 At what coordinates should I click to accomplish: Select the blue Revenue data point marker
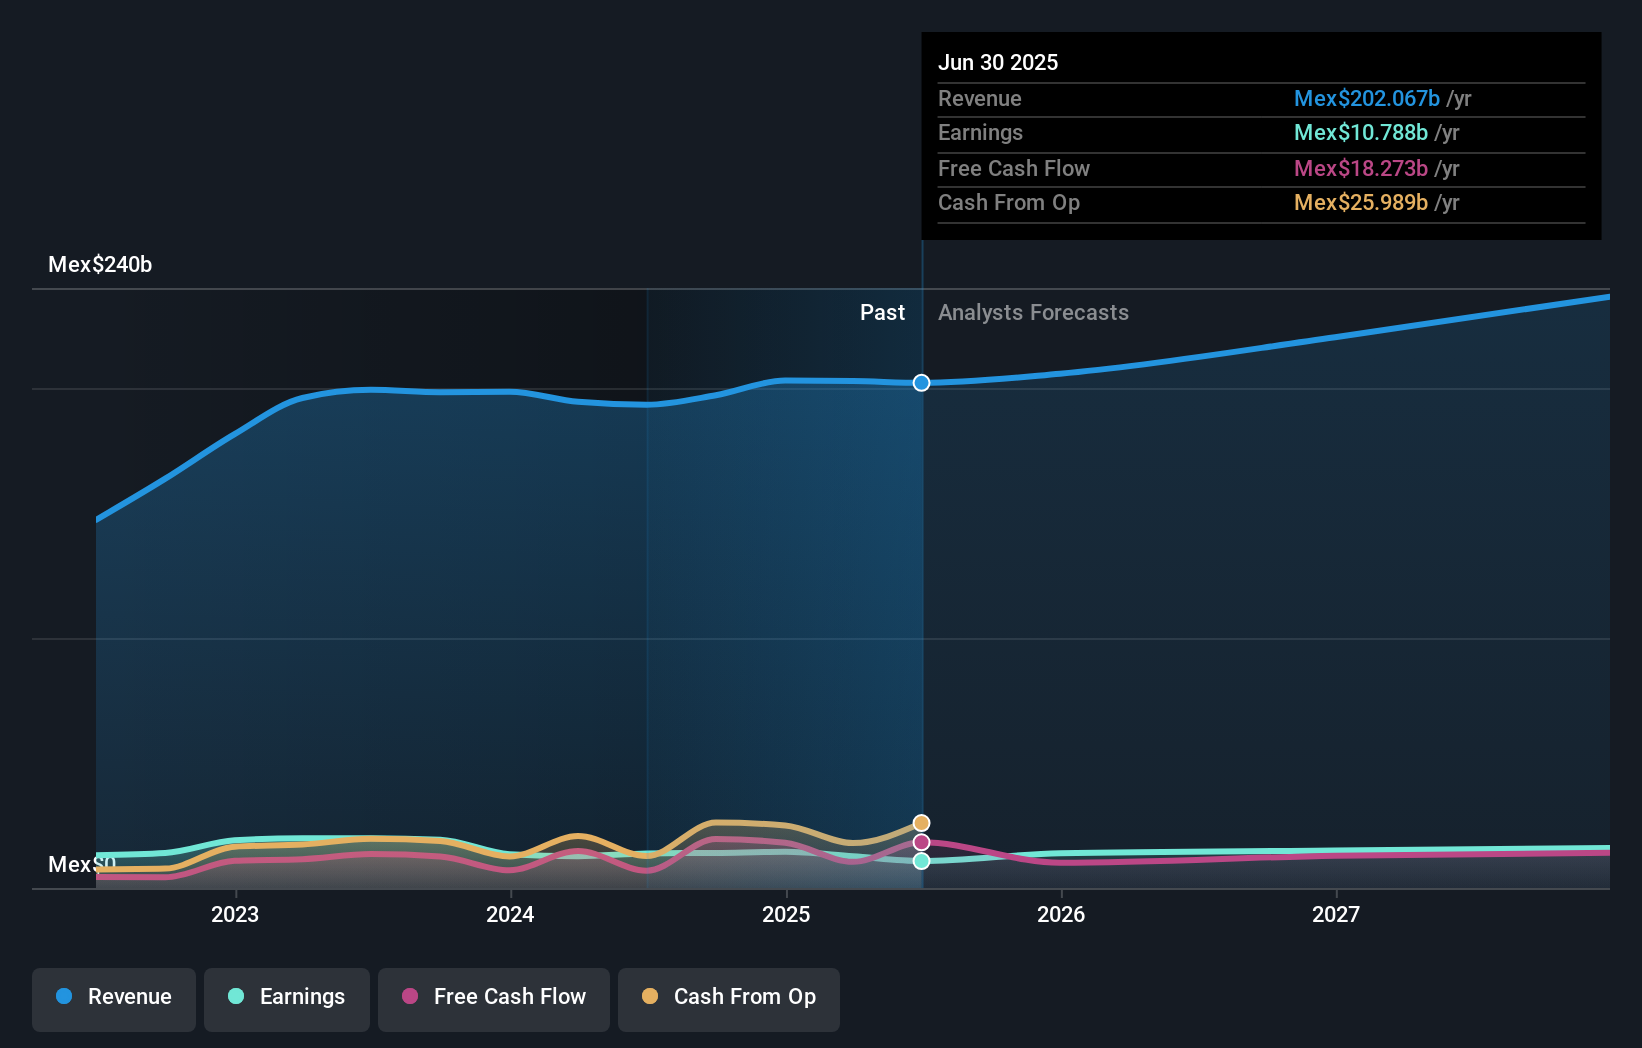pos(921,382)
